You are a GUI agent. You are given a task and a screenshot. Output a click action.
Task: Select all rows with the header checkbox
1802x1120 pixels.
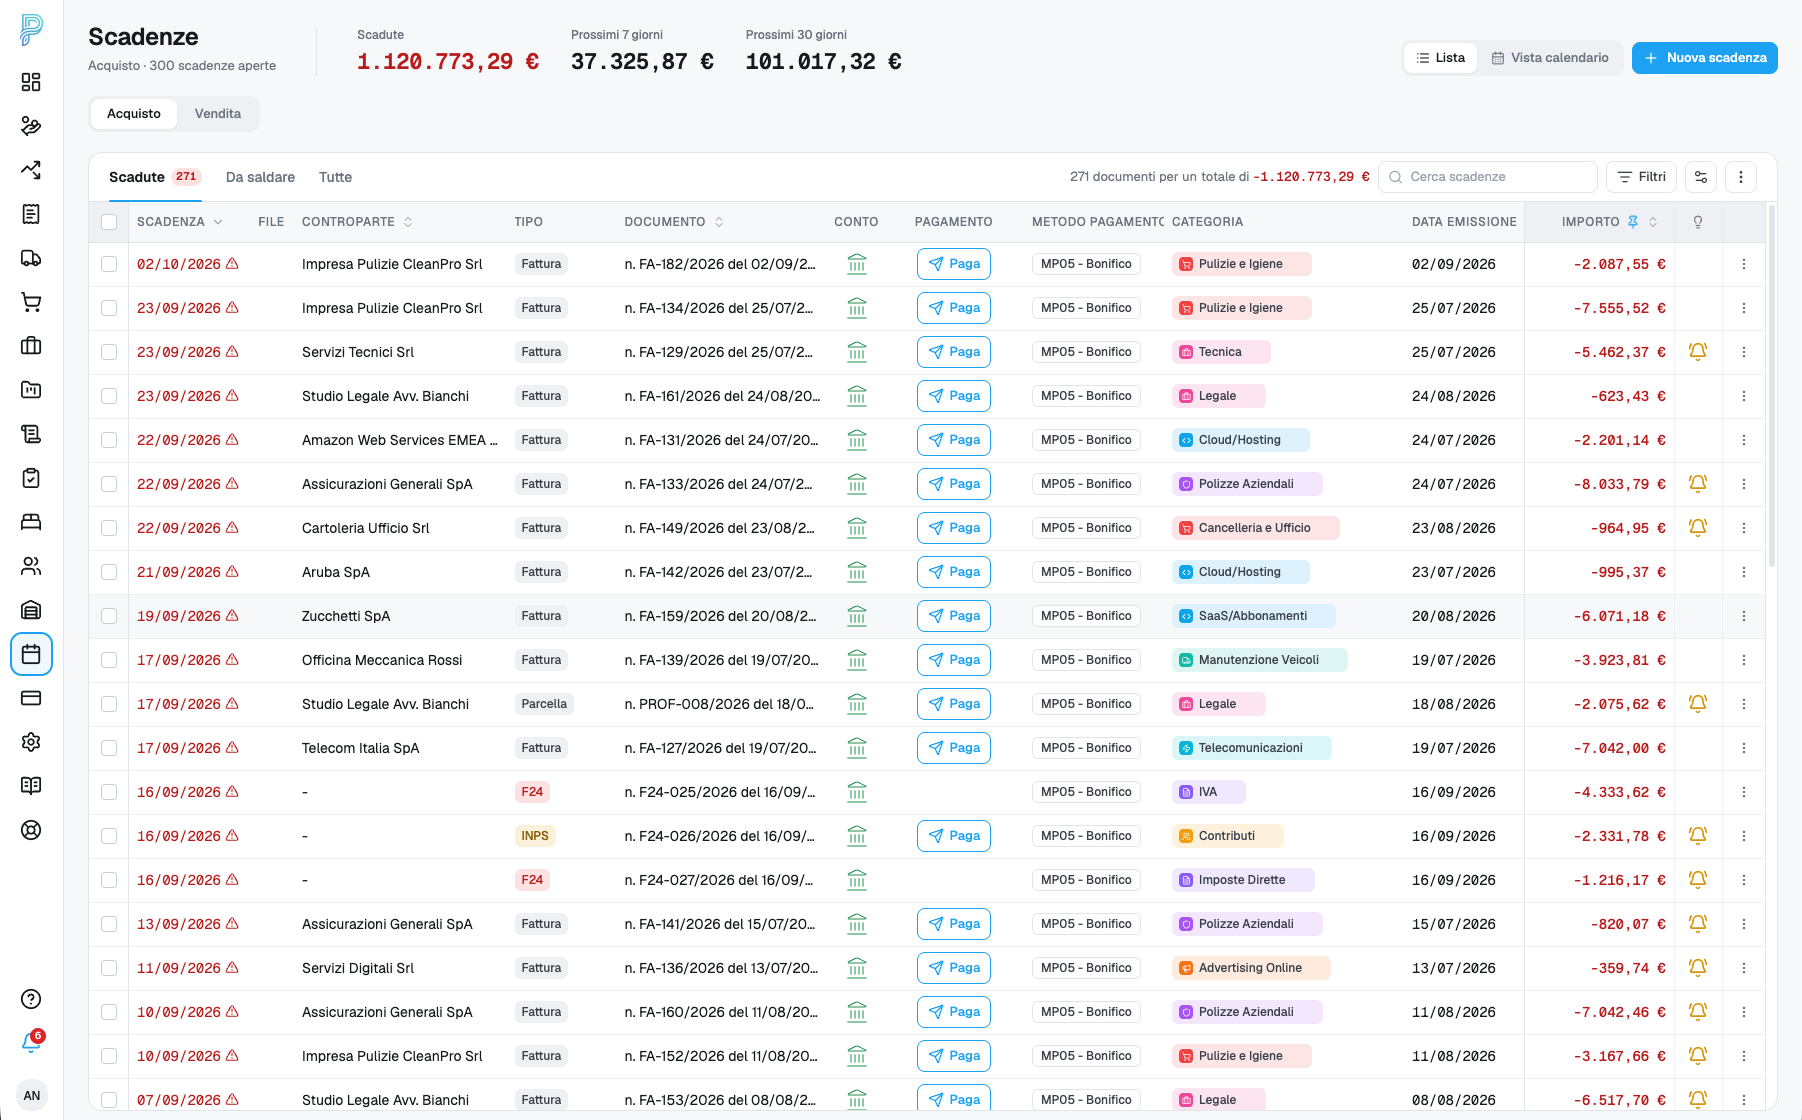click(109, 222)
